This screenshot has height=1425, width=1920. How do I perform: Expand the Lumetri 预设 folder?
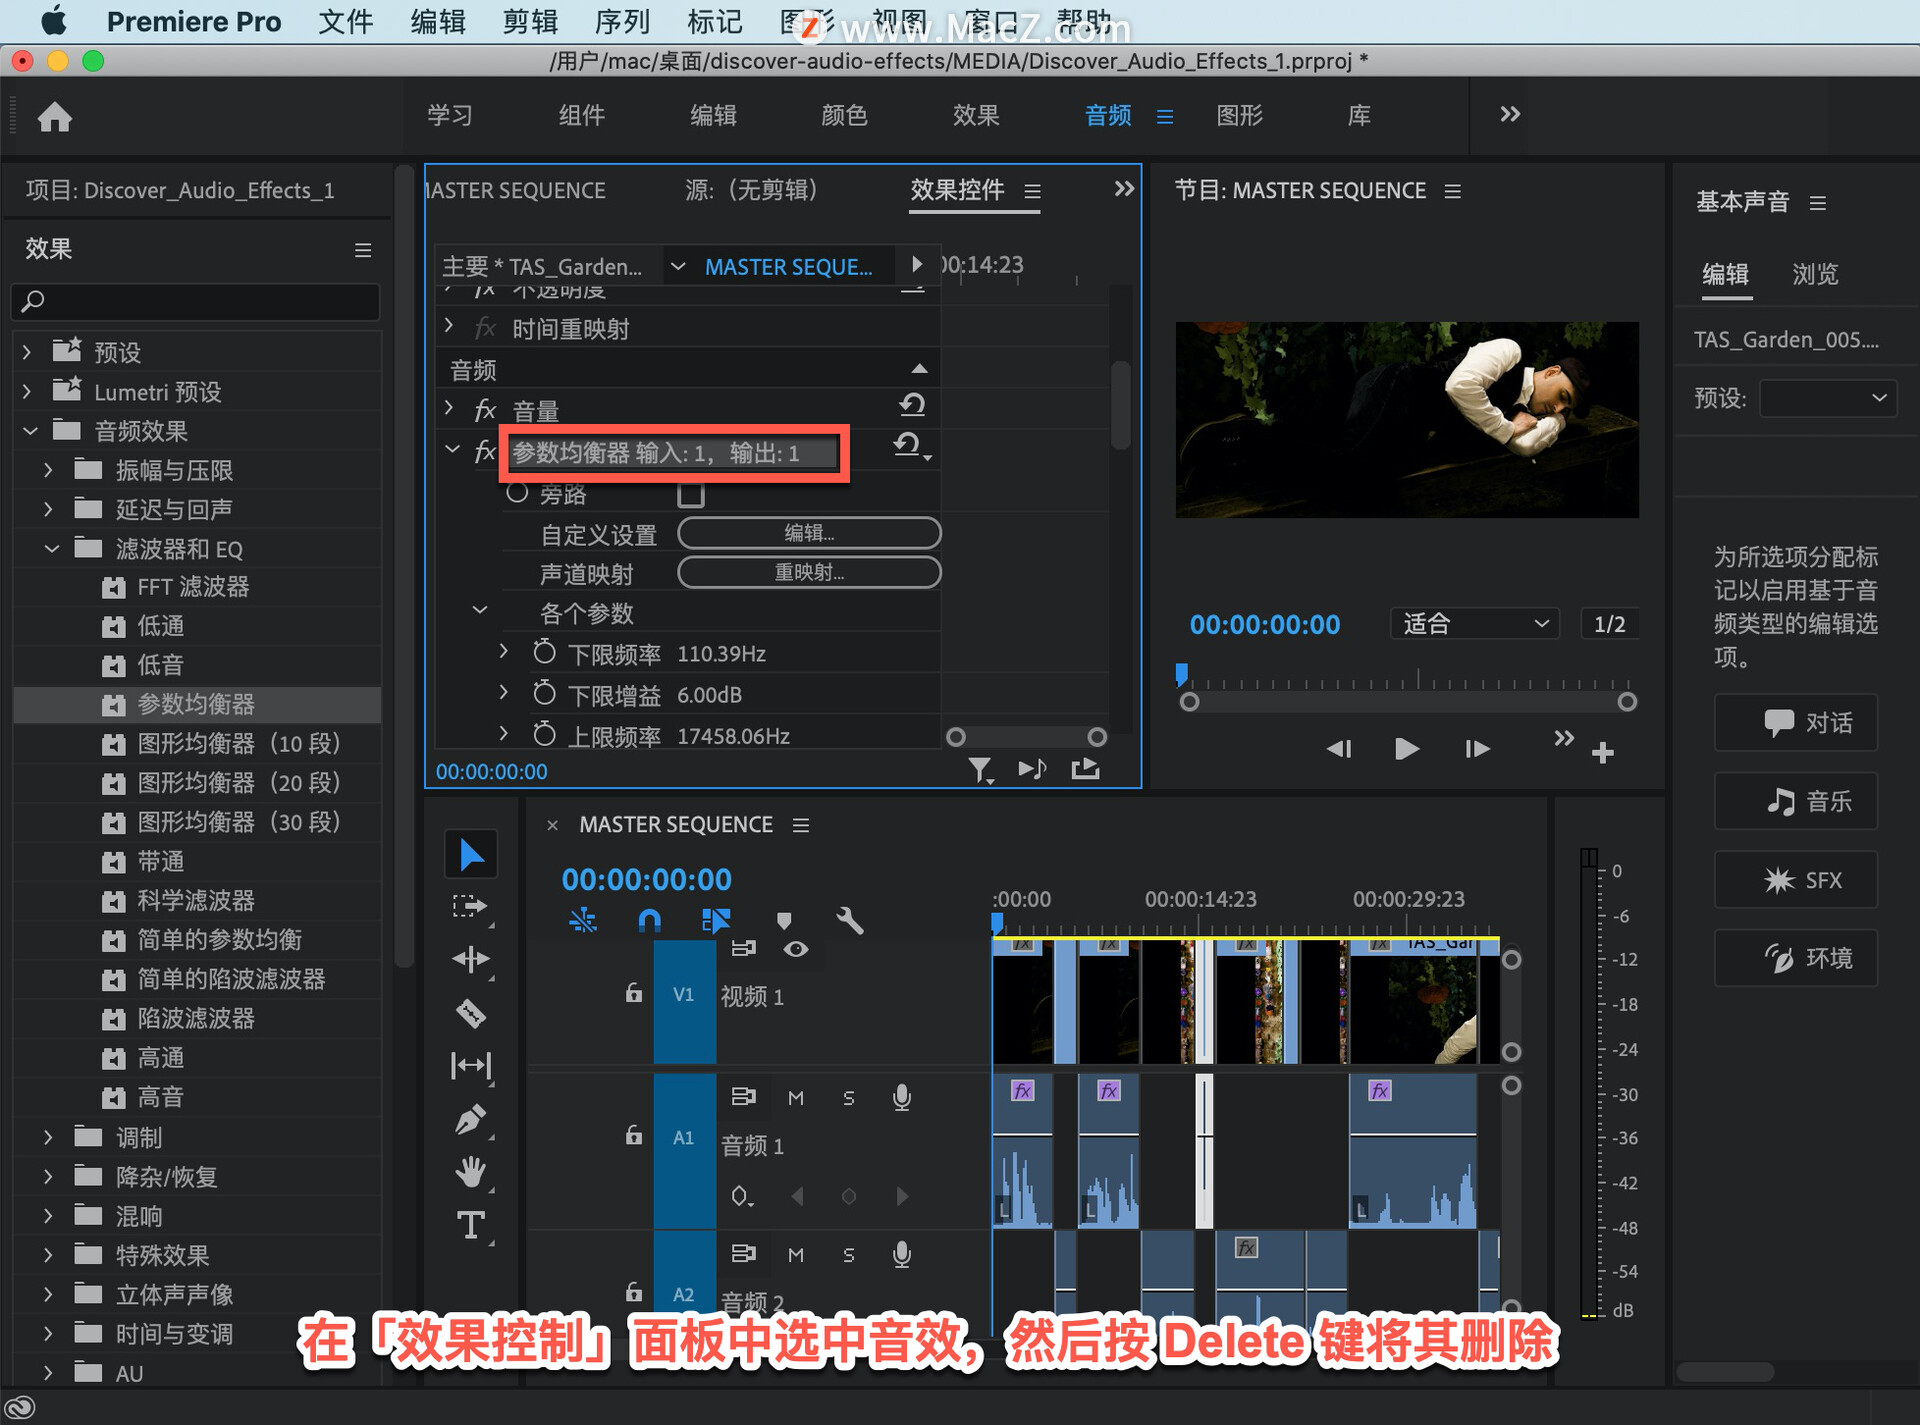point(27,392)
